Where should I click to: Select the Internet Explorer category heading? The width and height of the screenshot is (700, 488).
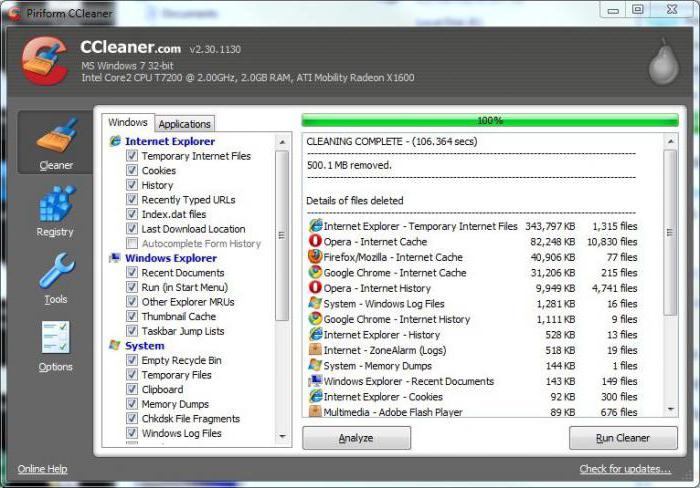170,141
